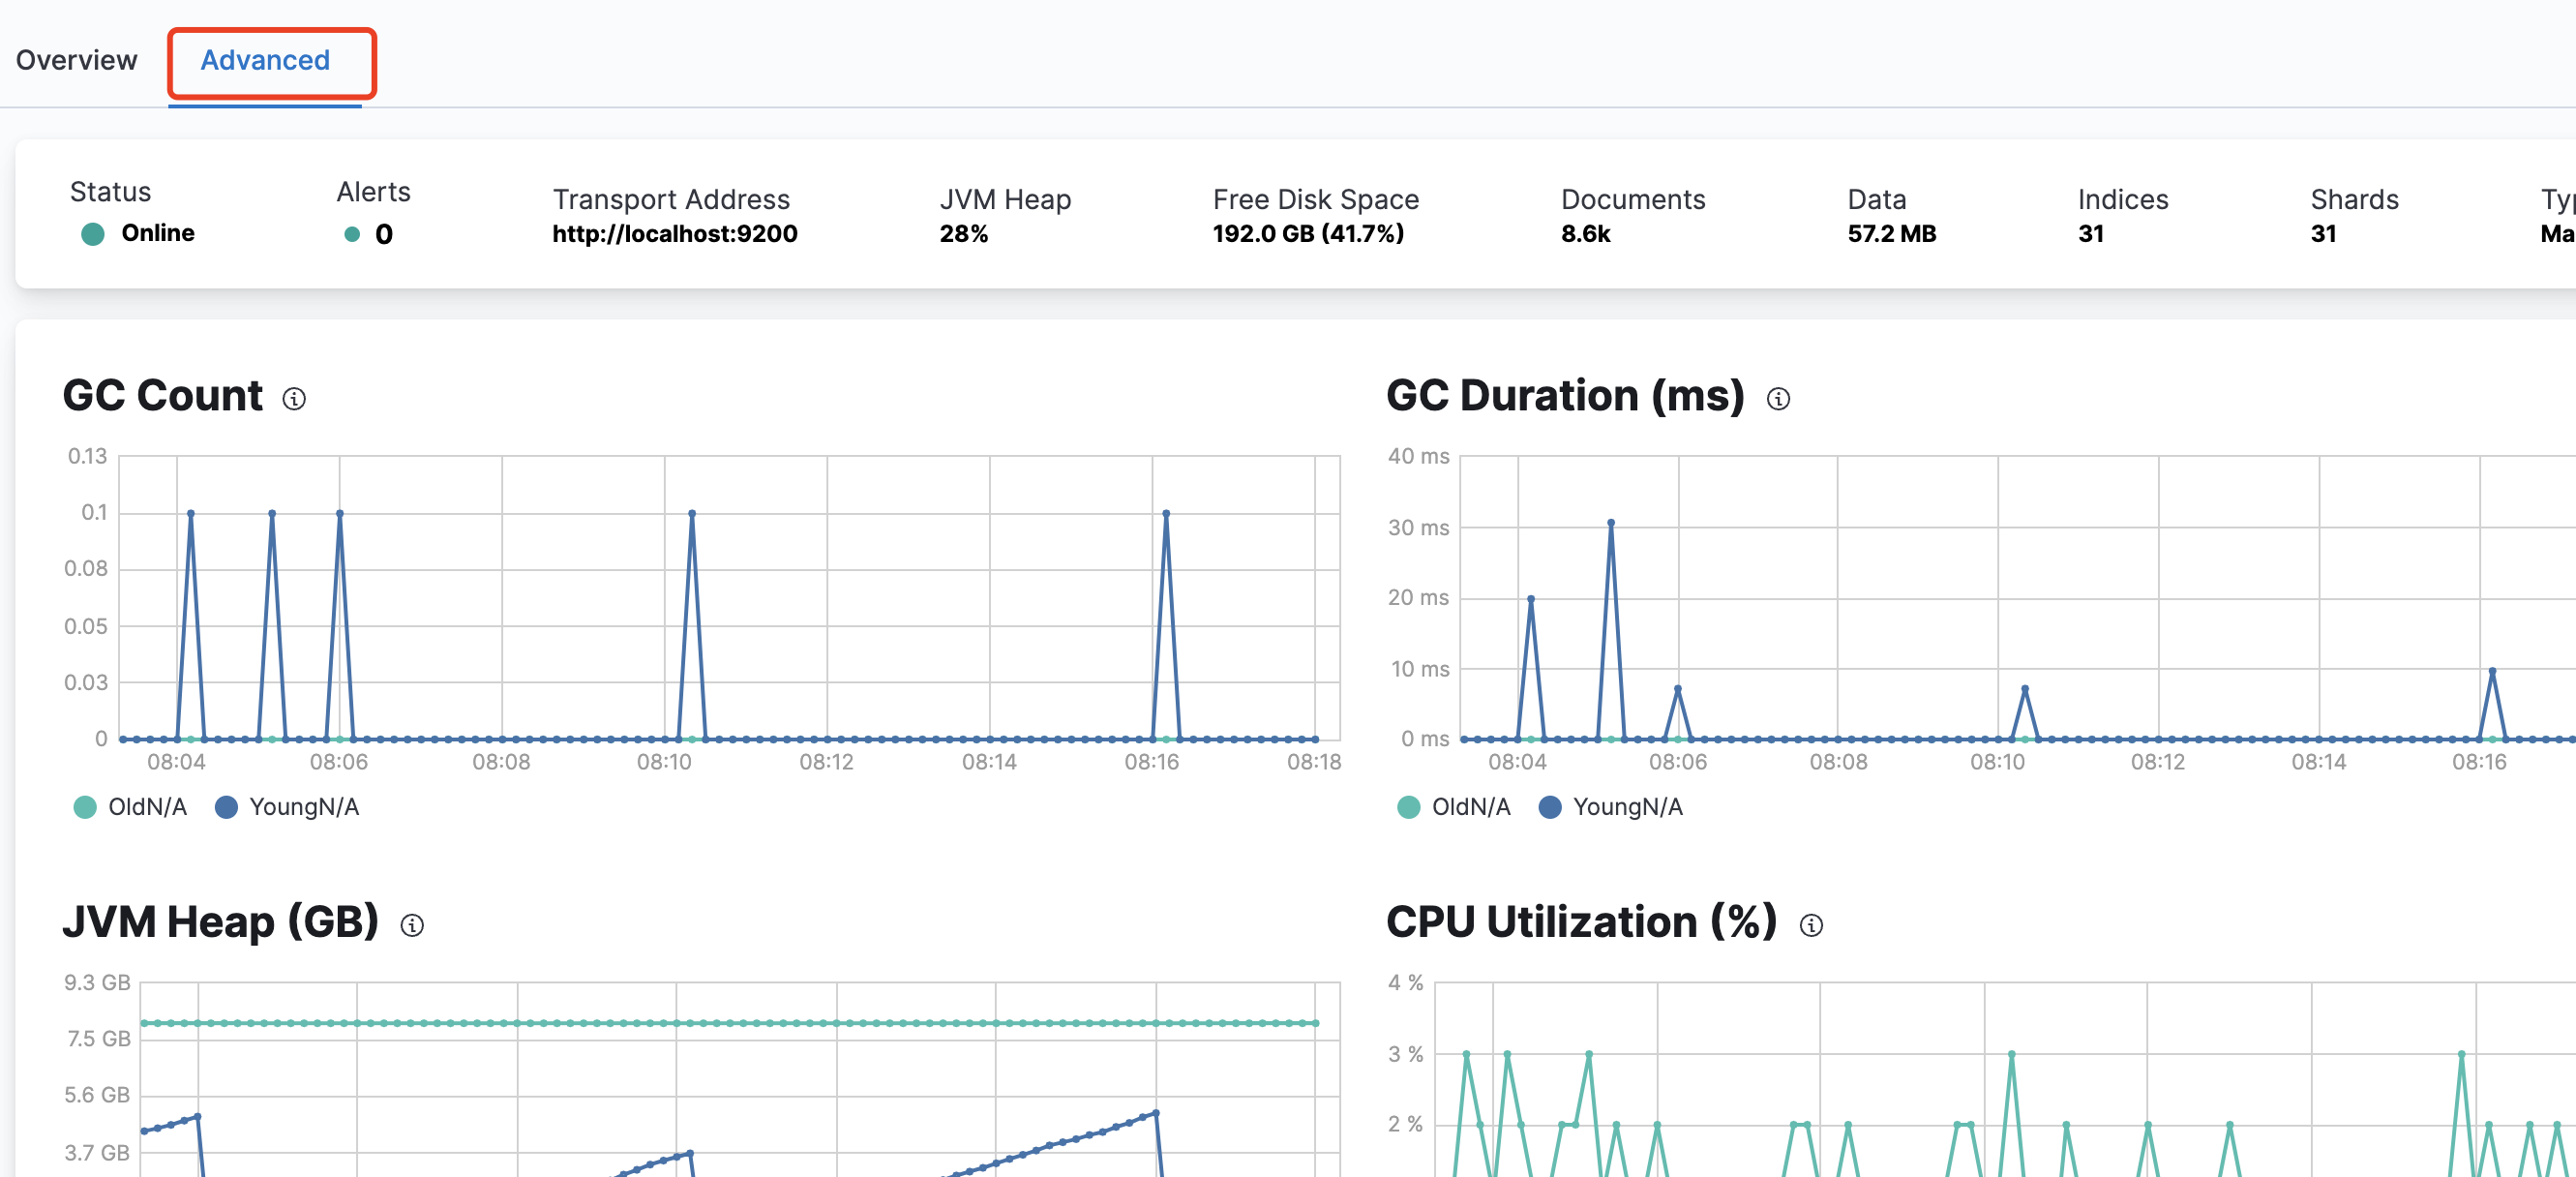The height and width of the screenshot is (1177, 2576).
Task: Click the green Online status indicator
Action: [93, 234]
